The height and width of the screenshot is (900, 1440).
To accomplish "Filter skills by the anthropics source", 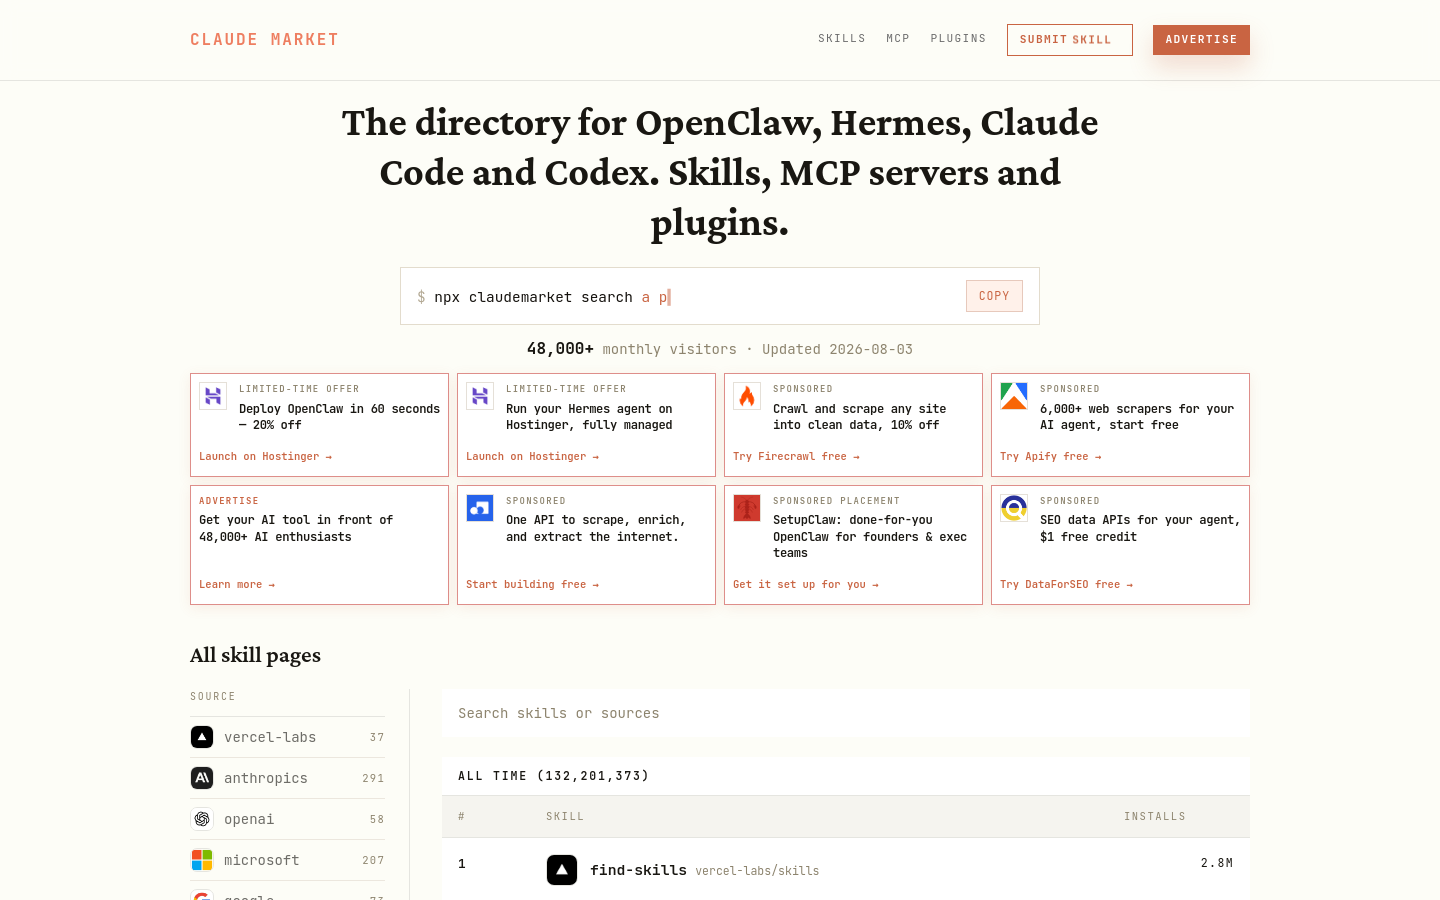I will point(287,778).
